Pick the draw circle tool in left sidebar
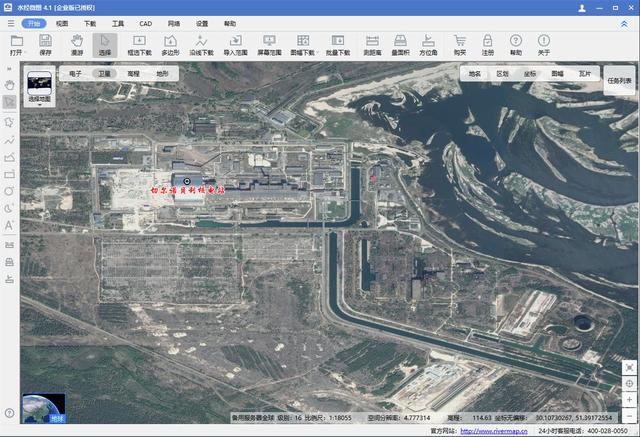 [x=9, y=191]
